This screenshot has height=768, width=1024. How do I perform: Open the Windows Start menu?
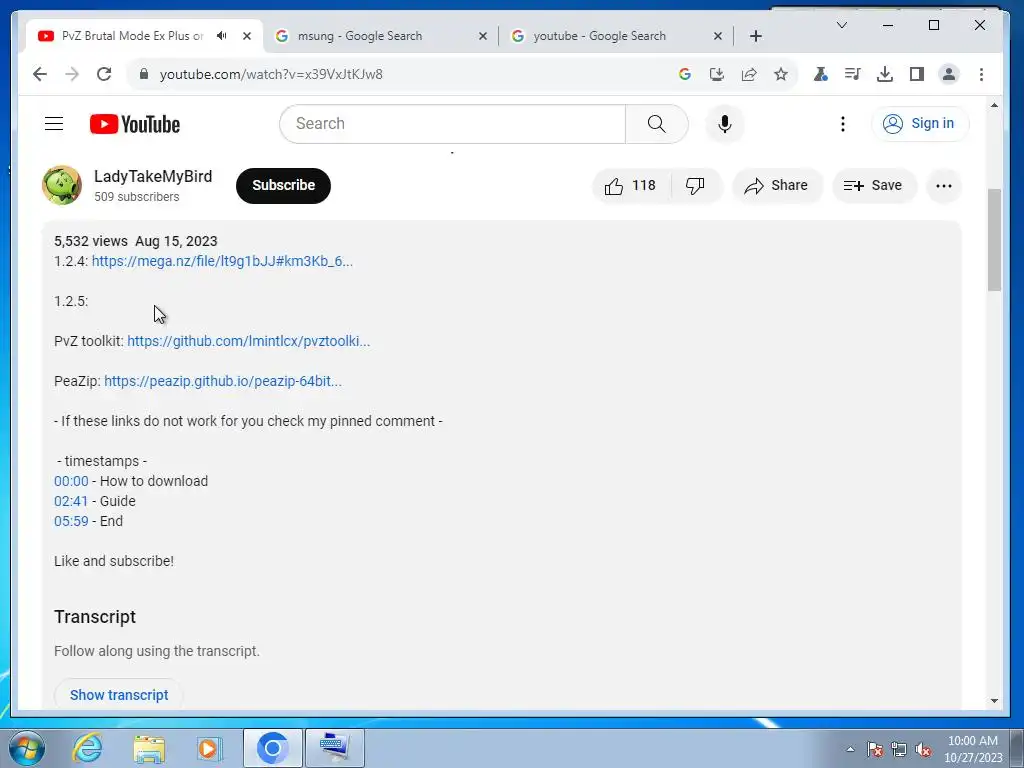27,748
